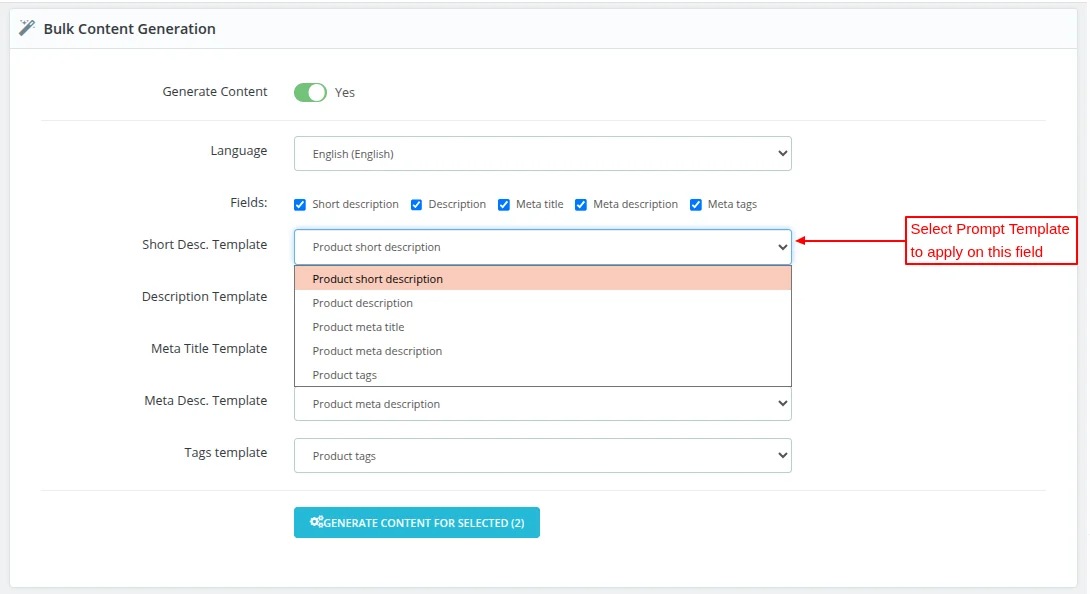Screen dimensions: 1090x594
Task: Uncheck the Short description field checkbox
Action: (299, 204)
